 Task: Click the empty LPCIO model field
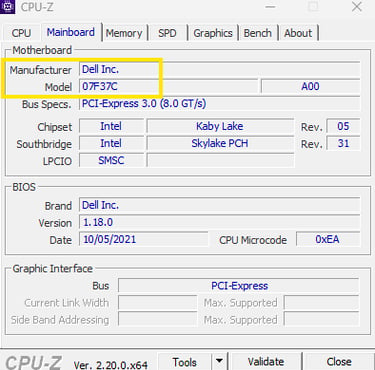click(220, 160)
